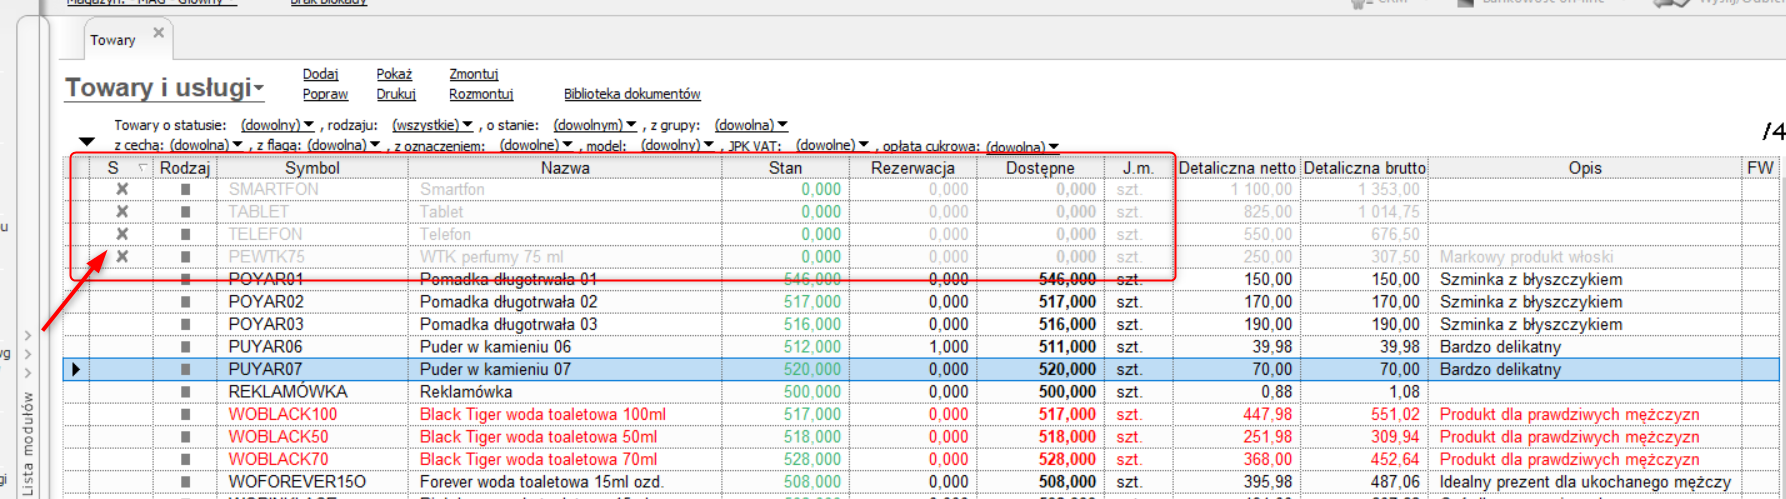Click the FW column header
1786x499 pixels.
pyautogui.click(x=1760, y=168)
